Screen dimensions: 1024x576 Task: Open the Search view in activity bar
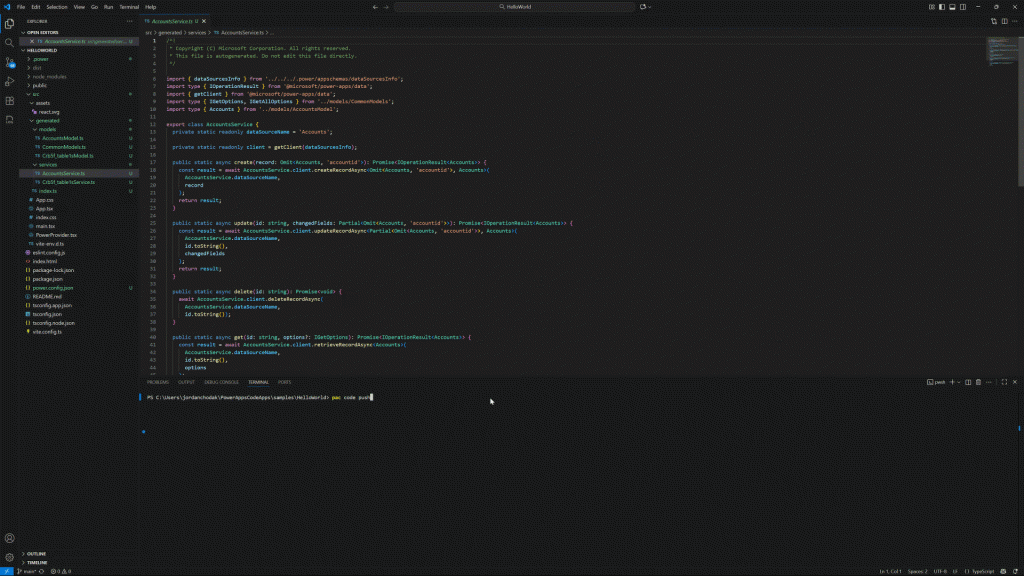pyautogui.click(x=9, y=41)
